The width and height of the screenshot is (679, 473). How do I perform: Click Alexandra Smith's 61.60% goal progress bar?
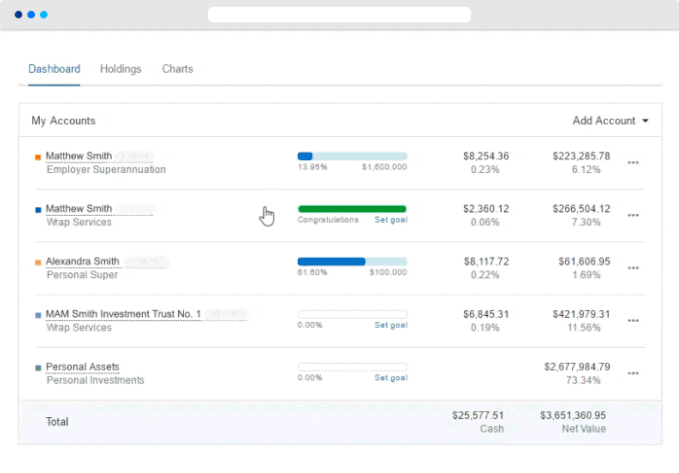pos(352,261)
